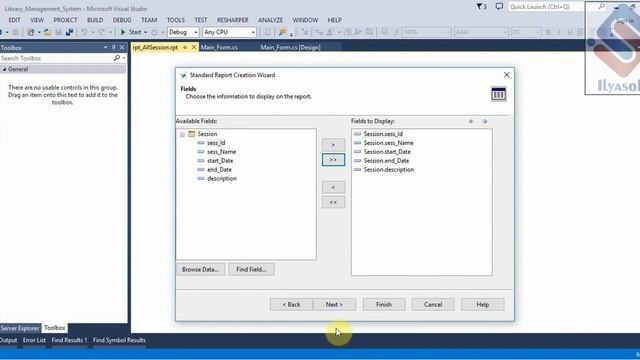Click the wizard Help button

[x=482, y=304]
